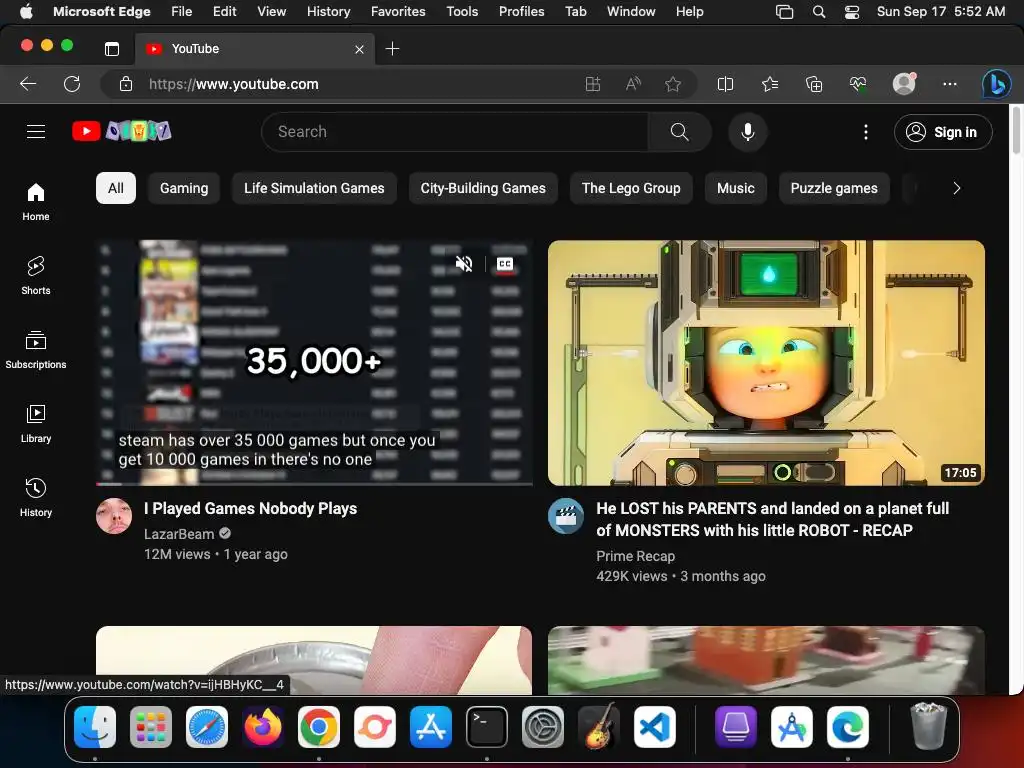Open Collections toolbar button
The width and height of the screenshot is (1024, 768).
814,84
